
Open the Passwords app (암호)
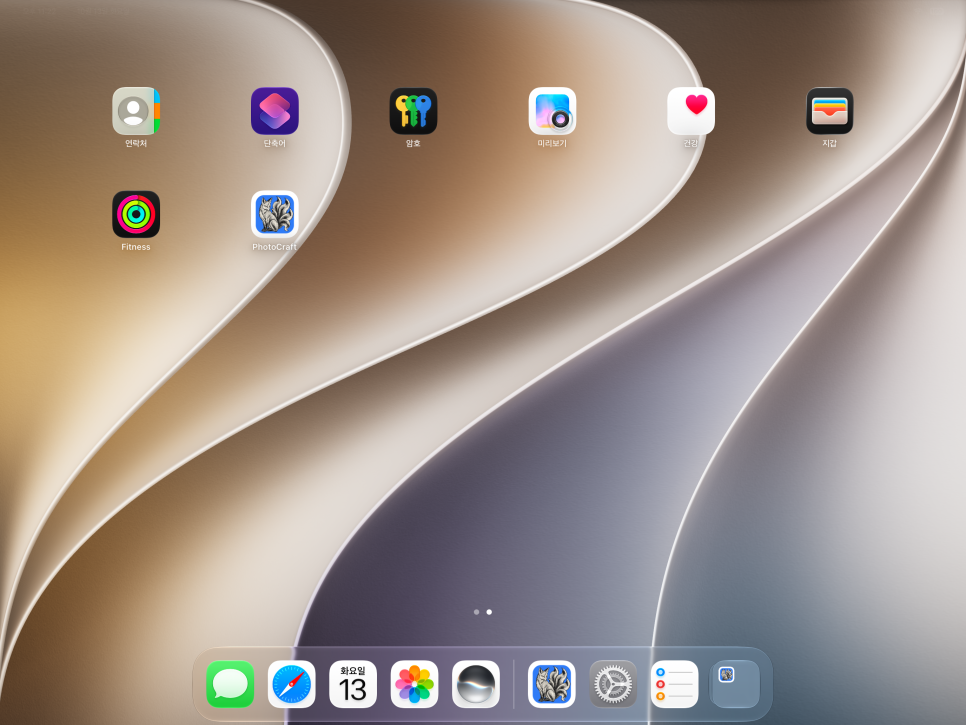pos(413,111)
